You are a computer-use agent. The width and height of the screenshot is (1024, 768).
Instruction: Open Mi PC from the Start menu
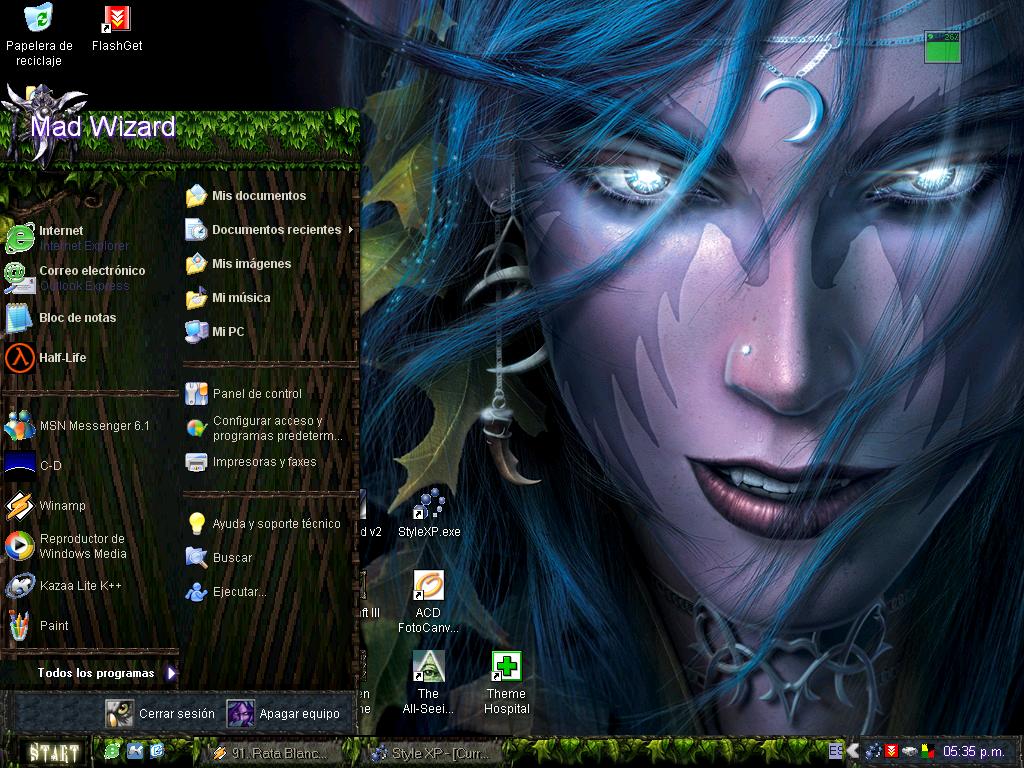point(269,332)
